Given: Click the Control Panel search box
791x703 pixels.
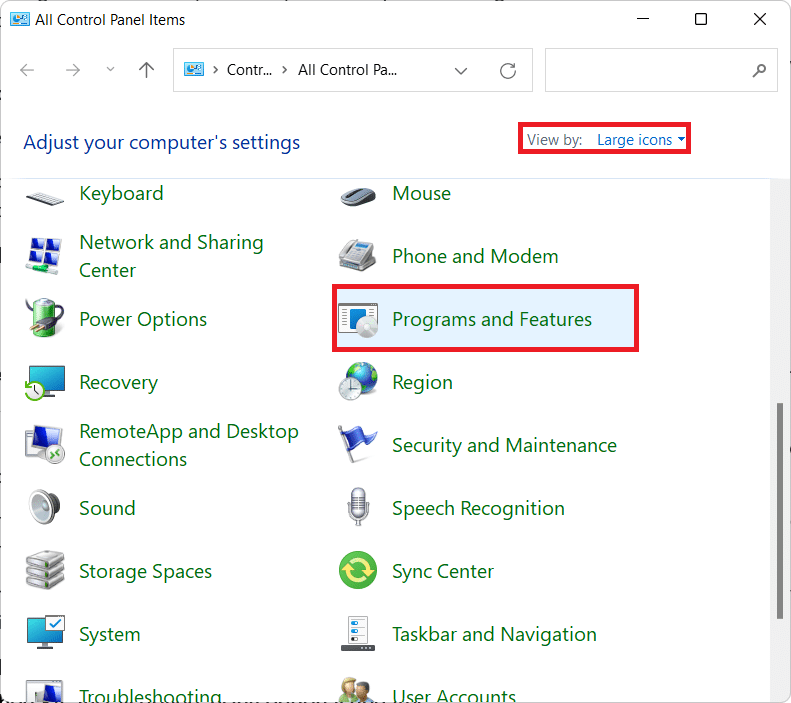Looking at the screenshot, I should pos(648,71).
